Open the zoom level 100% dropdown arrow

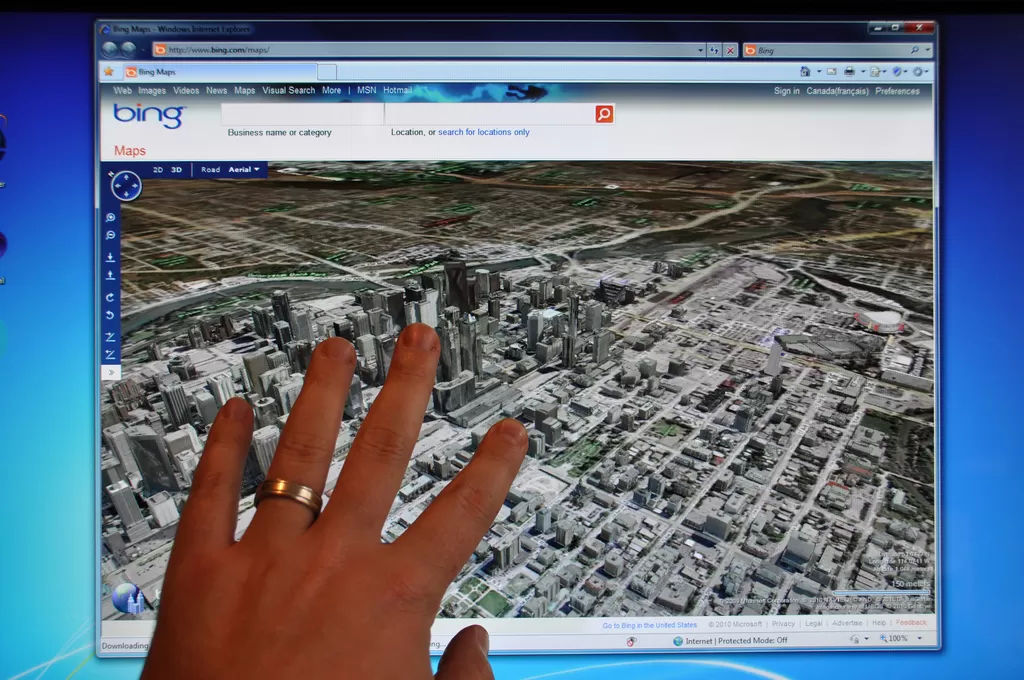920,638
